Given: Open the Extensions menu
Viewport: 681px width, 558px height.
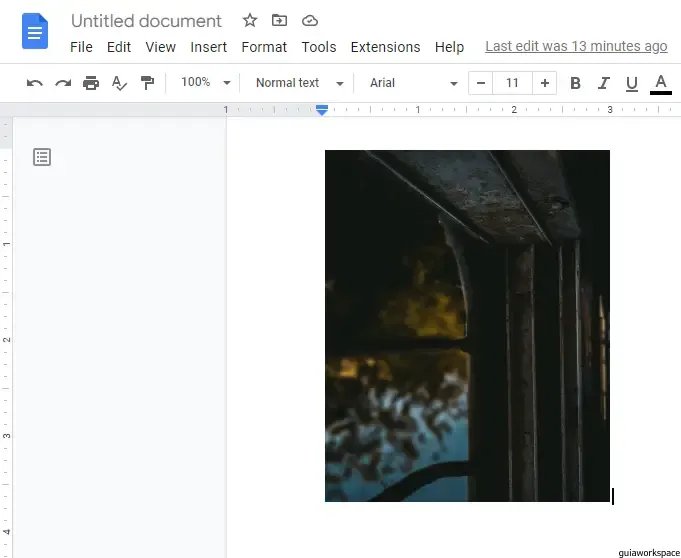Looking at the screenshot, I should pyautogui.click(x=385, y=47).
